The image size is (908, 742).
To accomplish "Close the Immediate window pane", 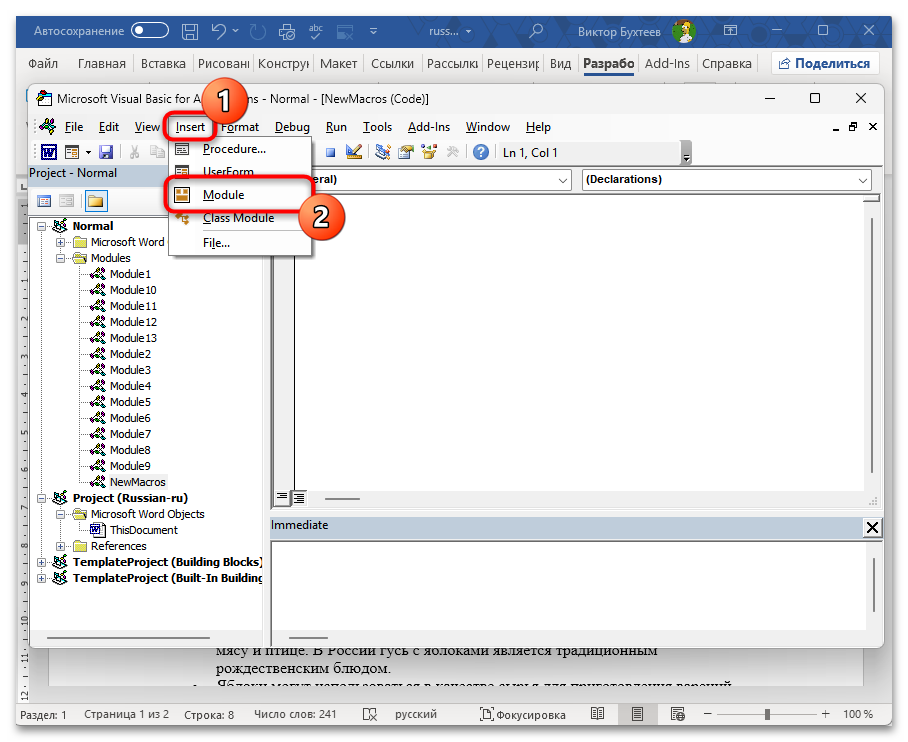I will click(x=872, y=527).
